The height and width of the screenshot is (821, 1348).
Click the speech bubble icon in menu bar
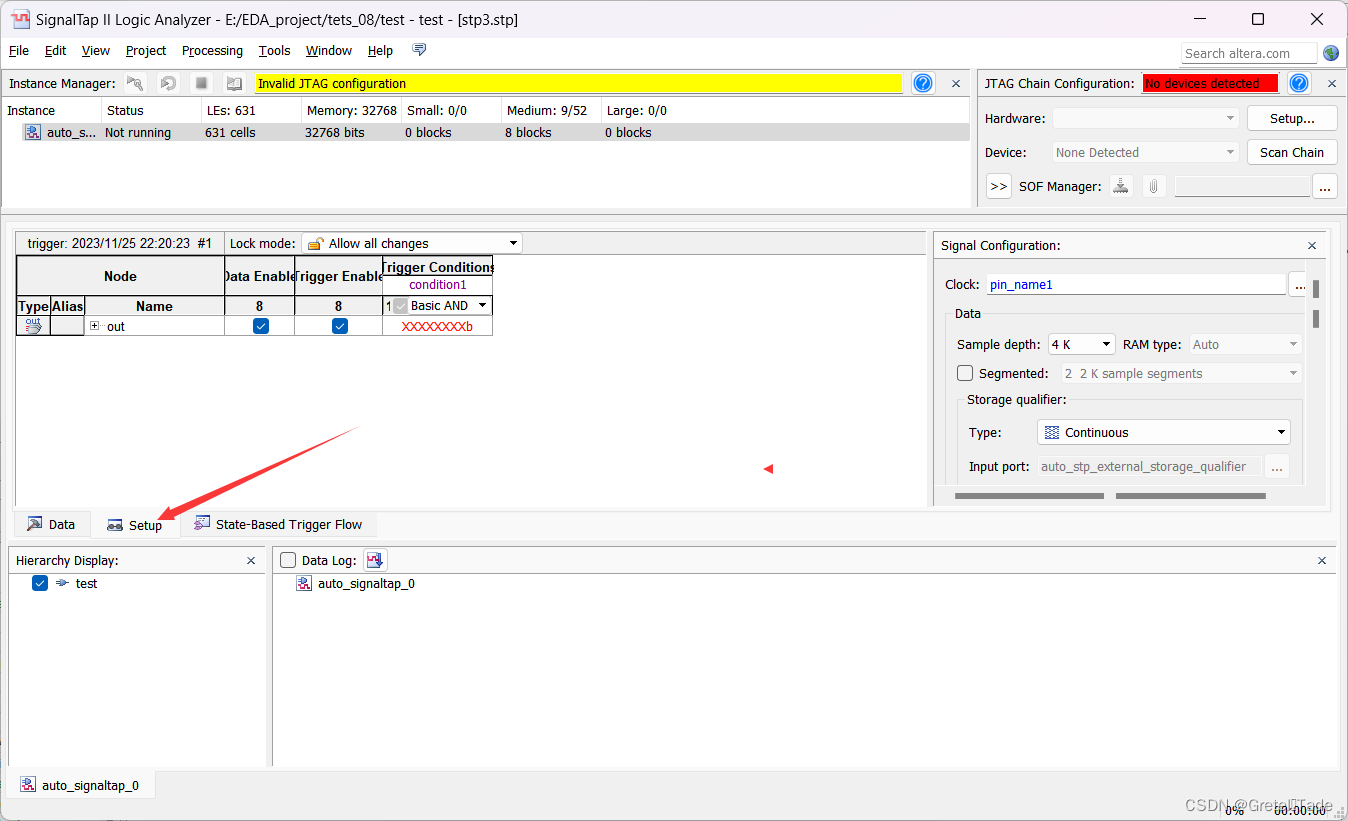pos(419,50)
